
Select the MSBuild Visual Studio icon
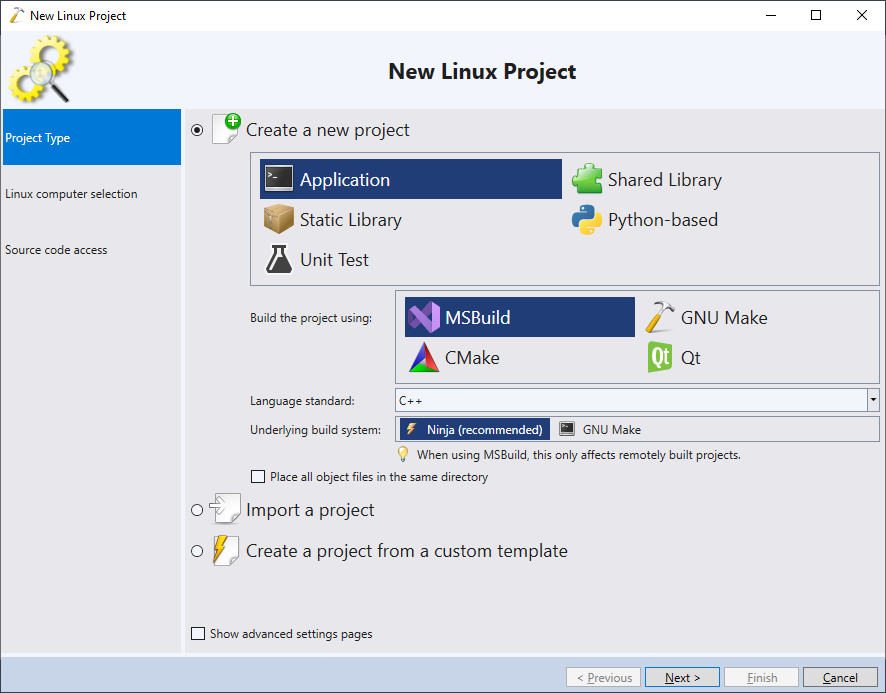[424, 317]
